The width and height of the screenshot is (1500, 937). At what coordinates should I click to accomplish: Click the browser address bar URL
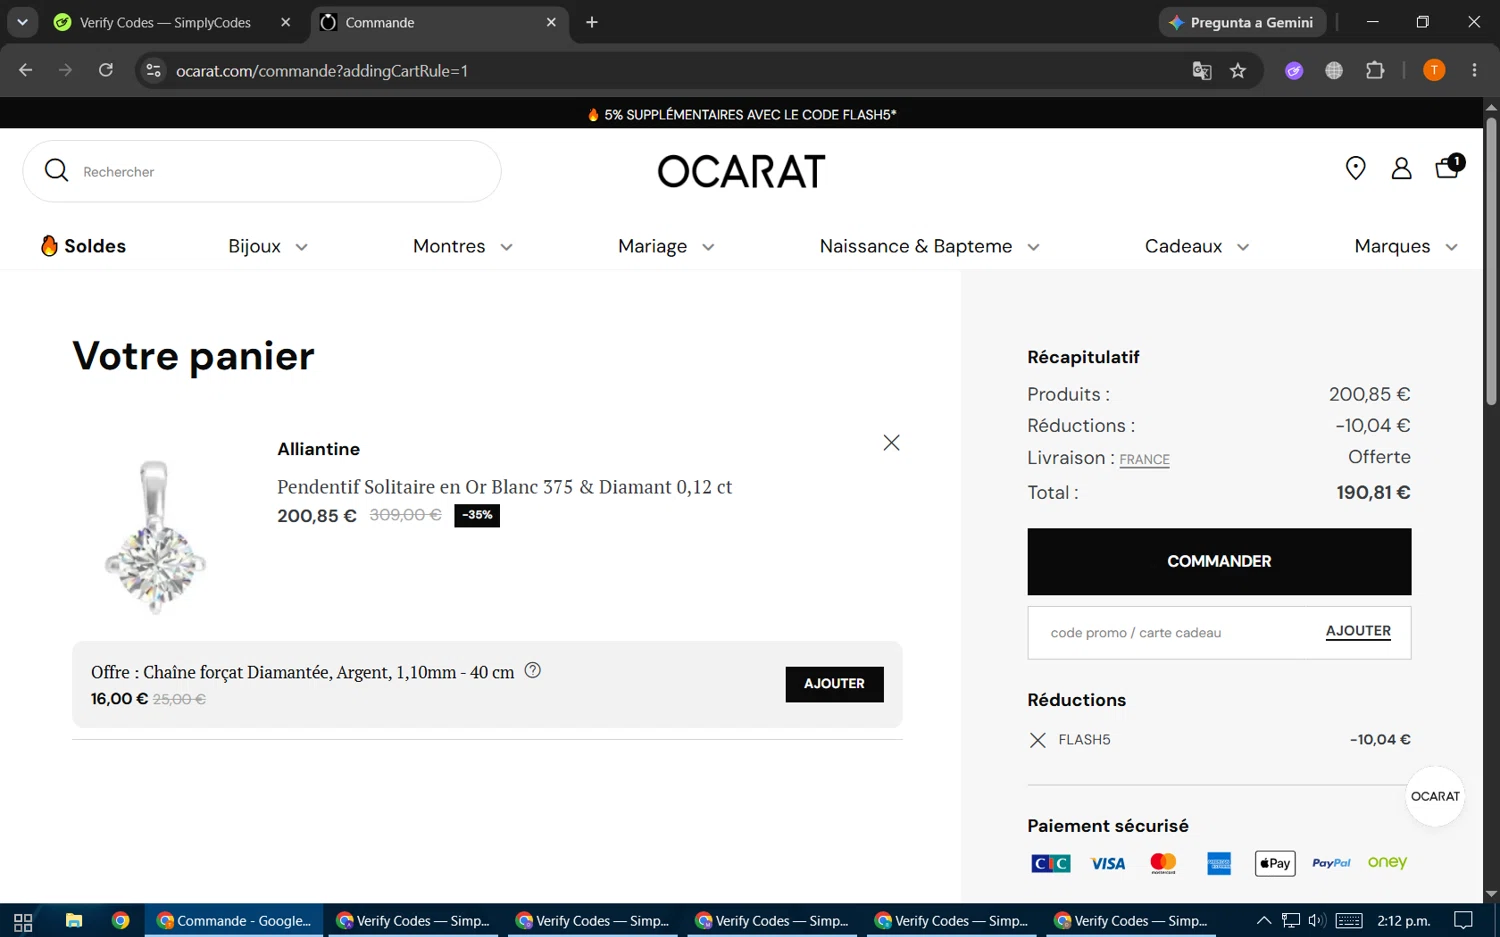pyautogui.click(x=322, y=71)
